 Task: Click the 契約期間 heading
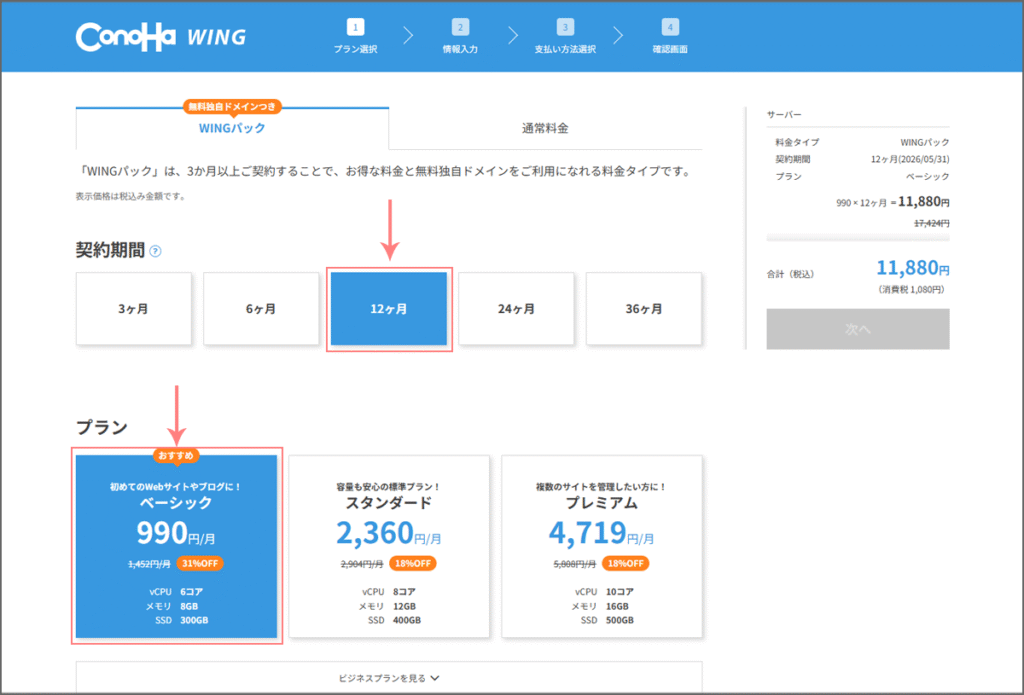pos(110,250)
